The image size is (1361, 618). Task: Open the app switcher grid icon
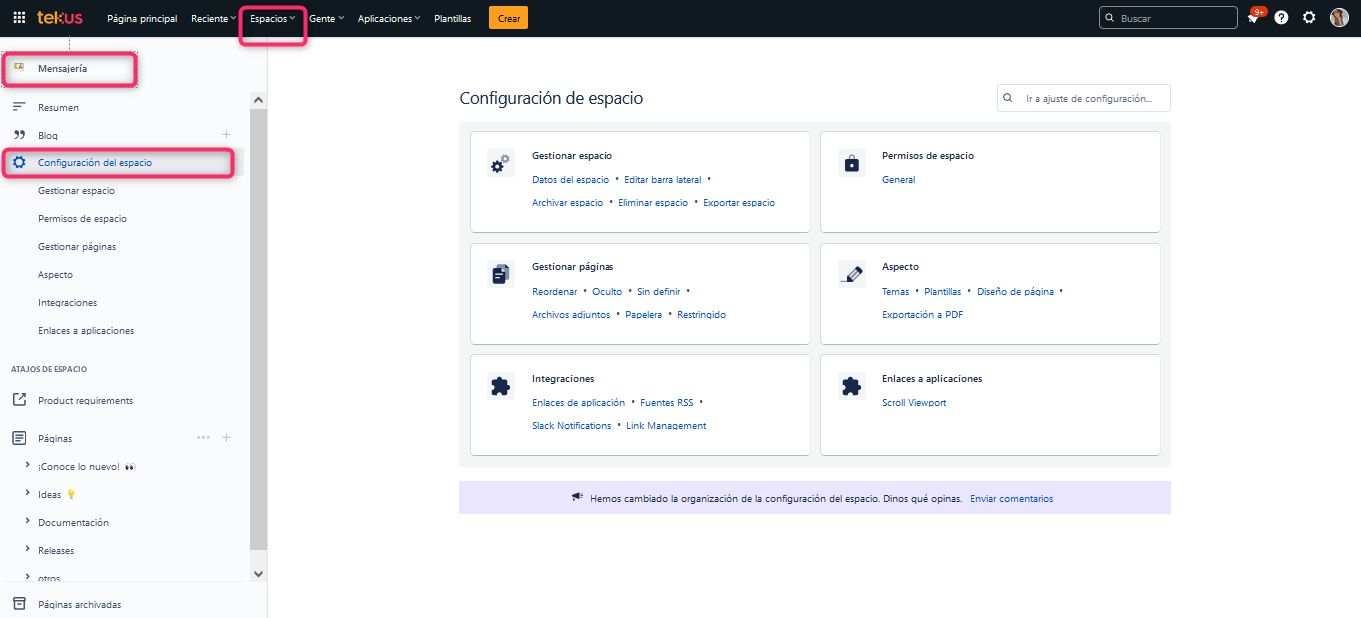pyautogui.click(x=19, y=18)
